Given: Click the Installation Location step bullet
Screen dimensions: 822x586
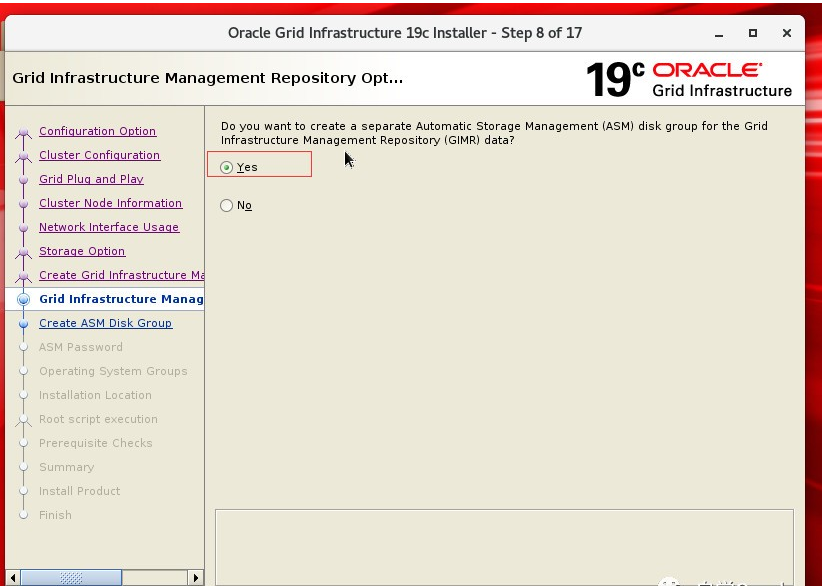Looking at the screenshot, I should click(x=23, y=395).
